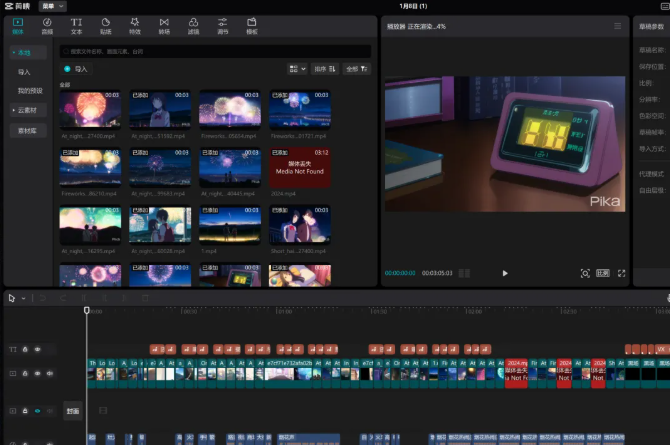Click the timeline playhead marker

87,310
